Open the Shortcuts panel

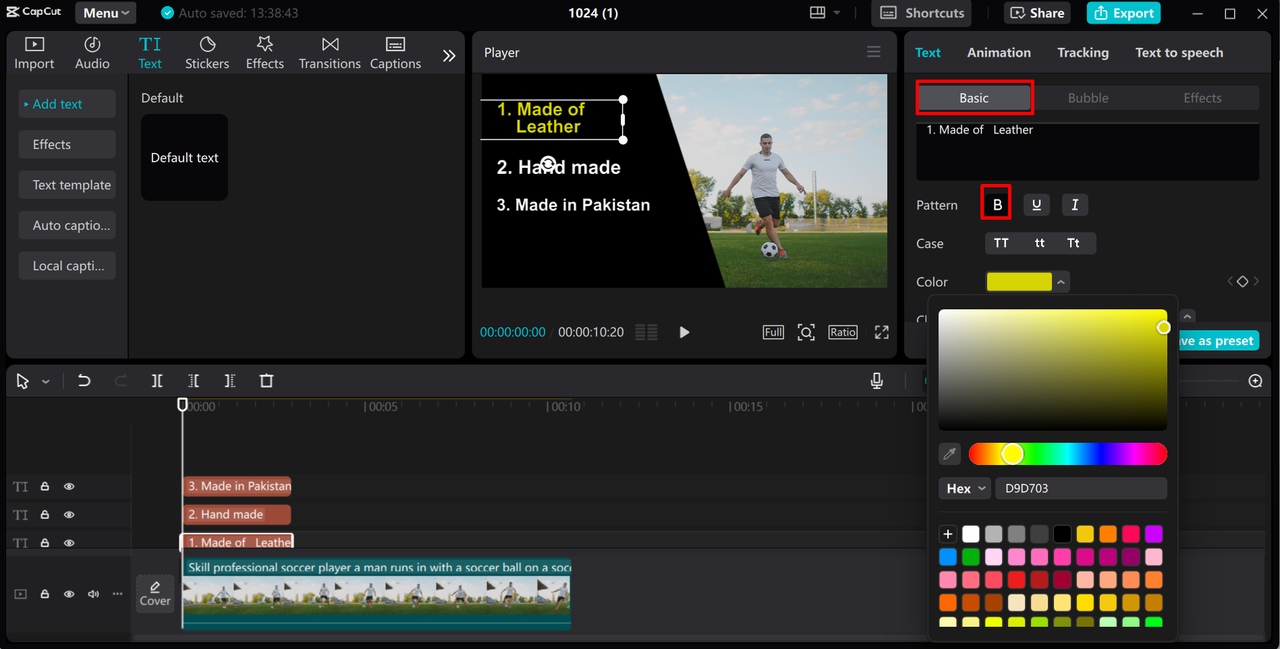(x=922, y=13)
